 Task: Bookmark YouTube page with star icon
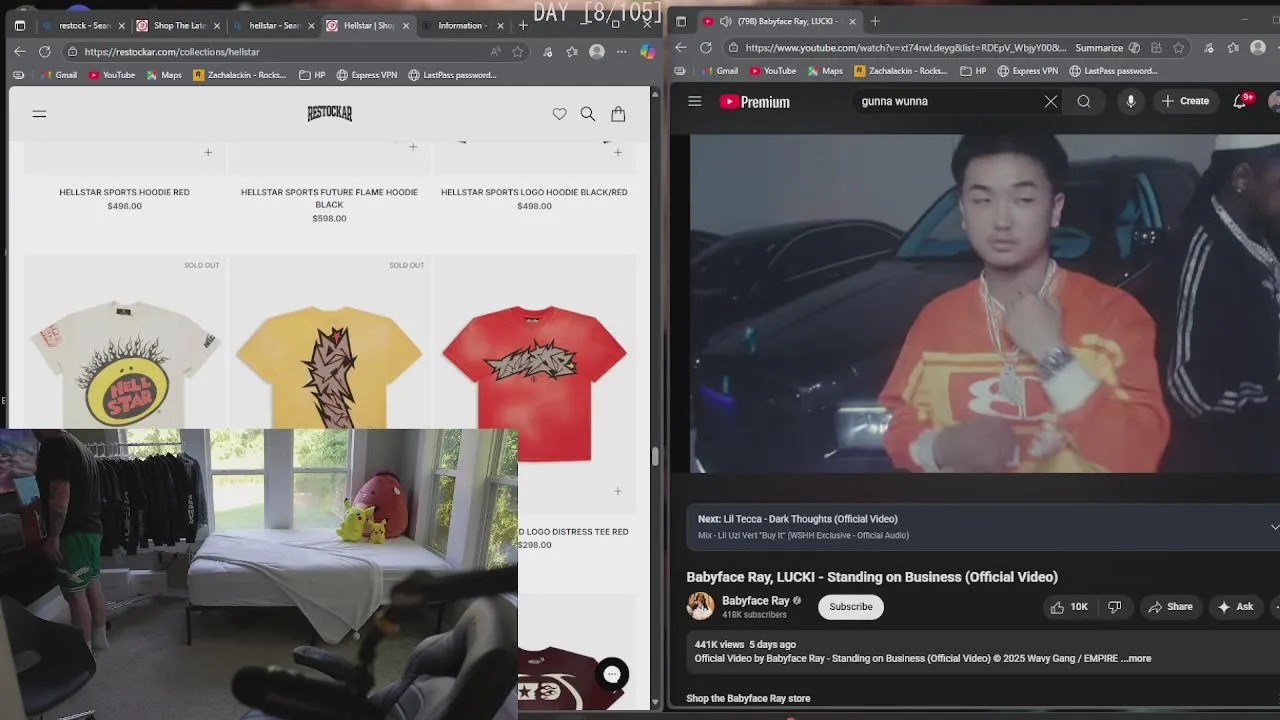(1179, 47)
